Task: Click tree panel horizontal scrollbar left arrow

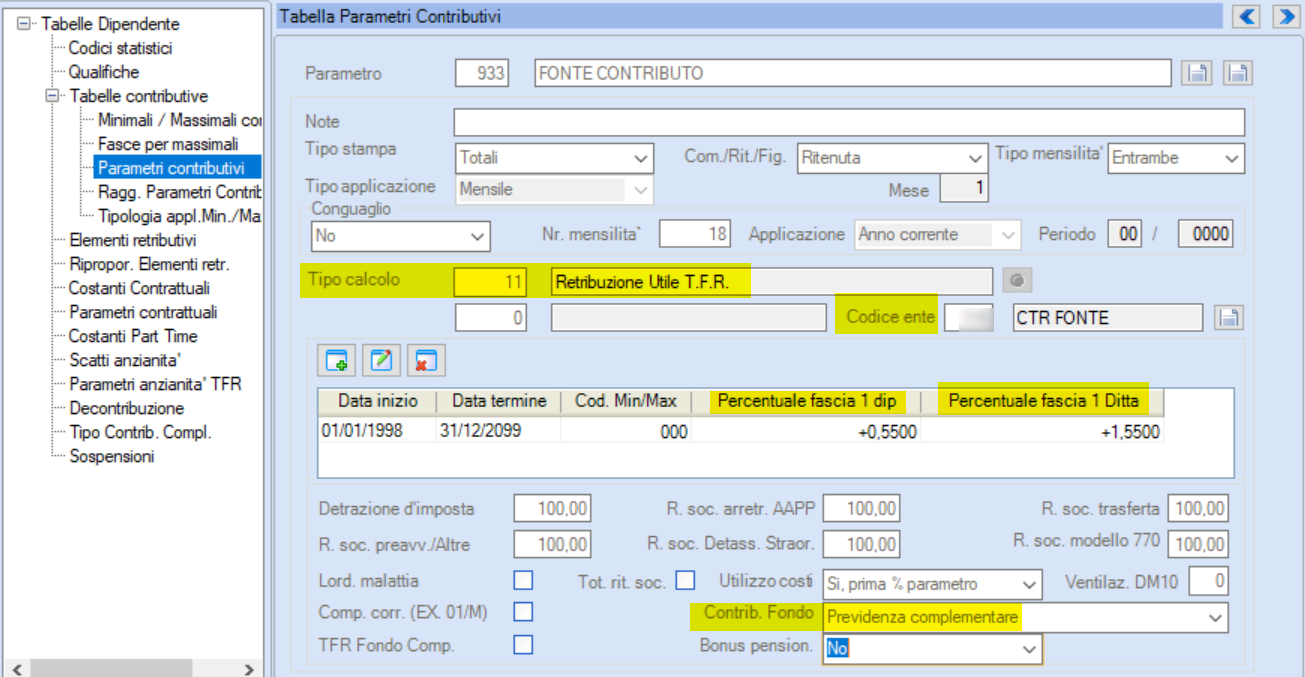Action: pos(15,668)
